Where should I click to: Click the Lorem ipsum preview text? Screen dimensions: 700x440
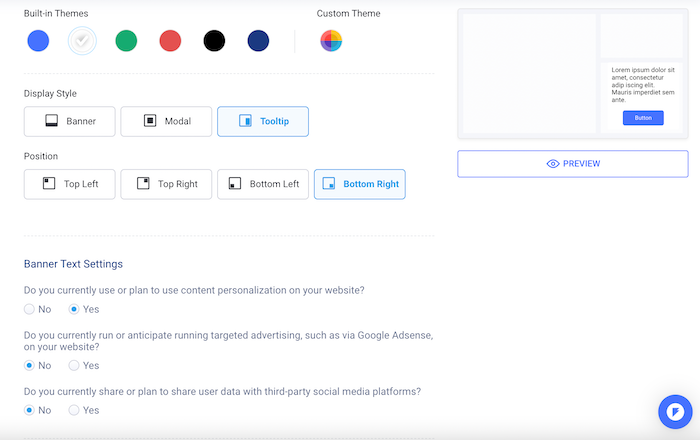643,85
